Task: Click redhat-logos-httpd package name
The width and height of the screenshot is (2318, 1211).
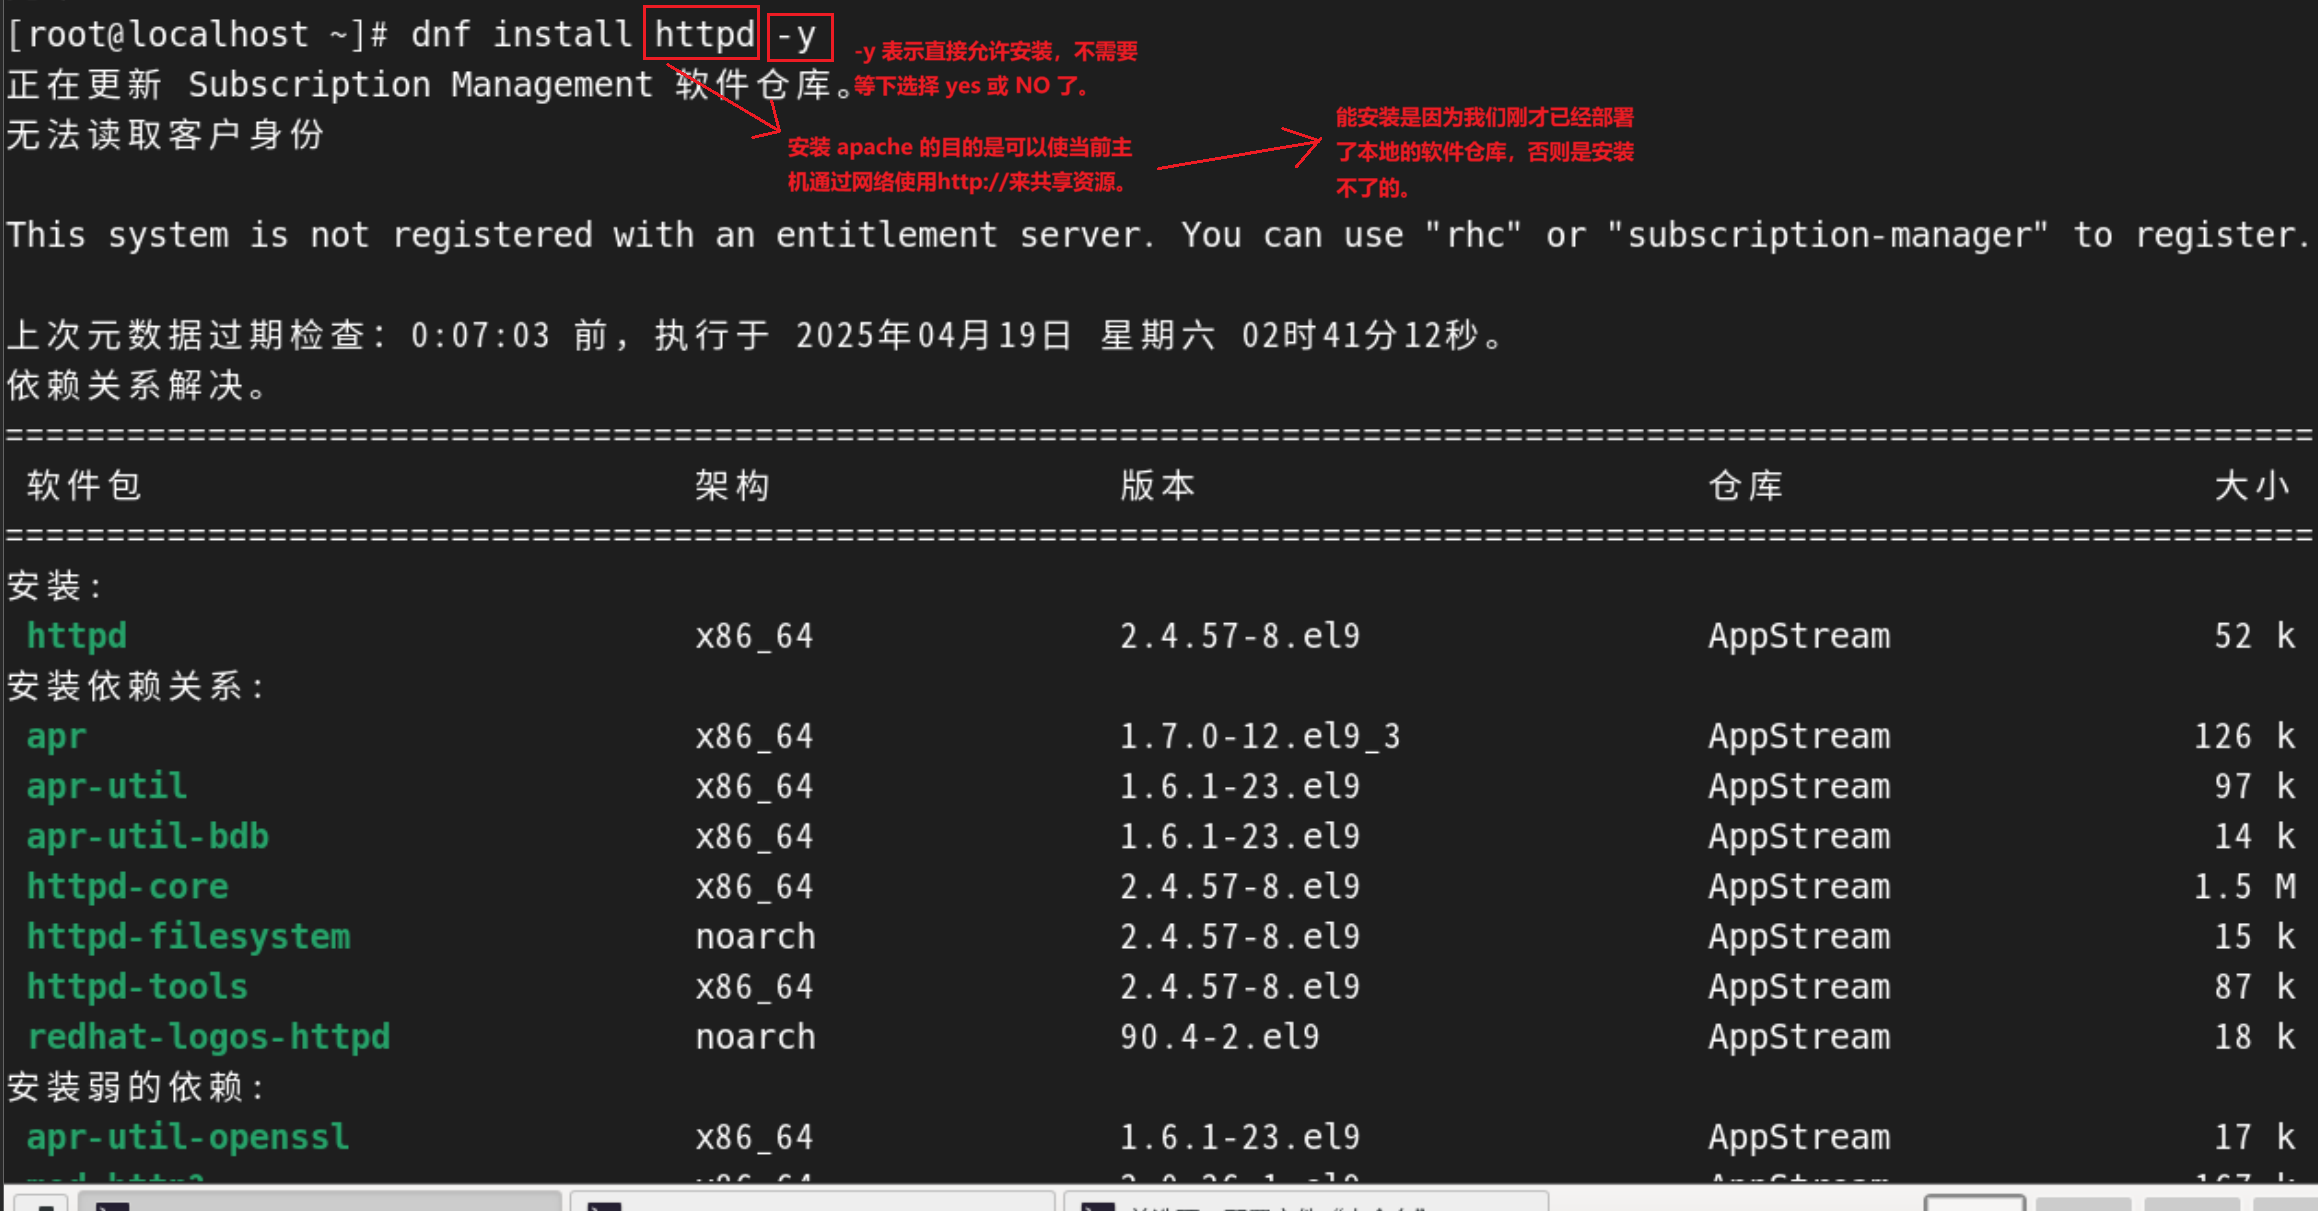Action: [x=209, y=1036]
